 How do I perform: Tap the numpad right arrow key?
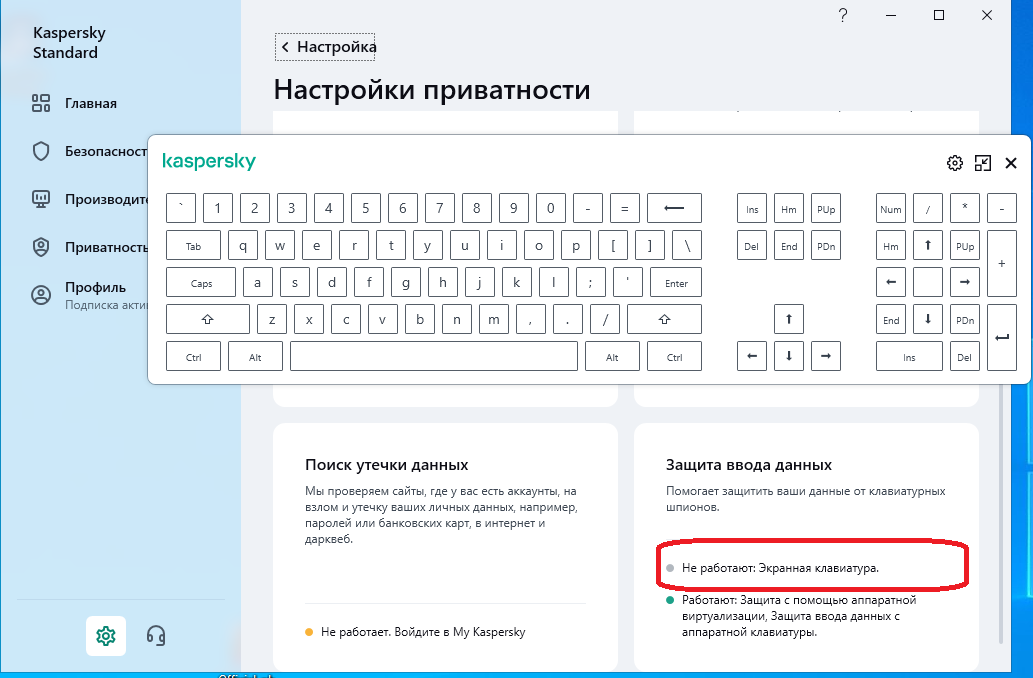[964, 282]
